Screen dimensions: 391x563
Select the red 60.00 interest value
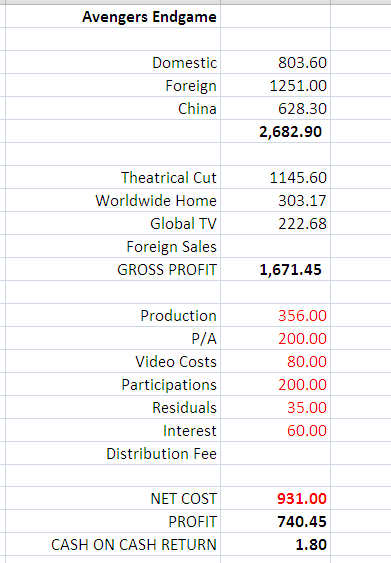coord(275,430)
